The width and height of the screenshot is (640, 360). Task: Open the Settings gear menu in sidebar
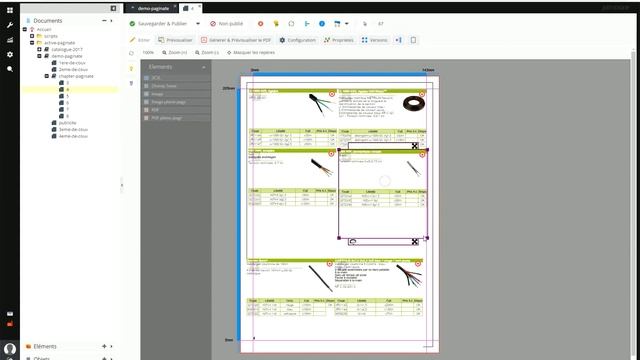pos(10,54)
